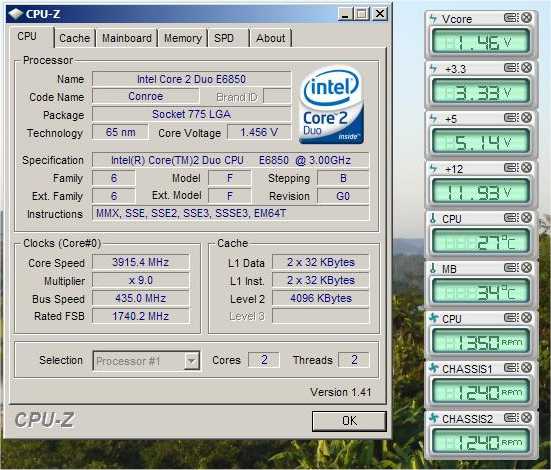Click the MB thermometer icon
The height and width of the screenshot is (470, 551).
pos(433,269)
